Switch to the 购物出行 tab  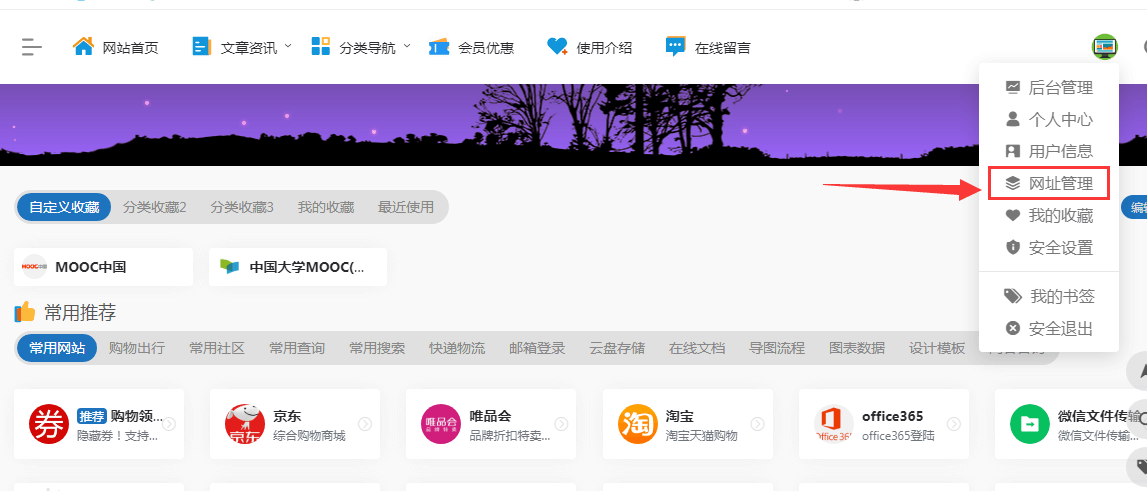coord(137,348)
